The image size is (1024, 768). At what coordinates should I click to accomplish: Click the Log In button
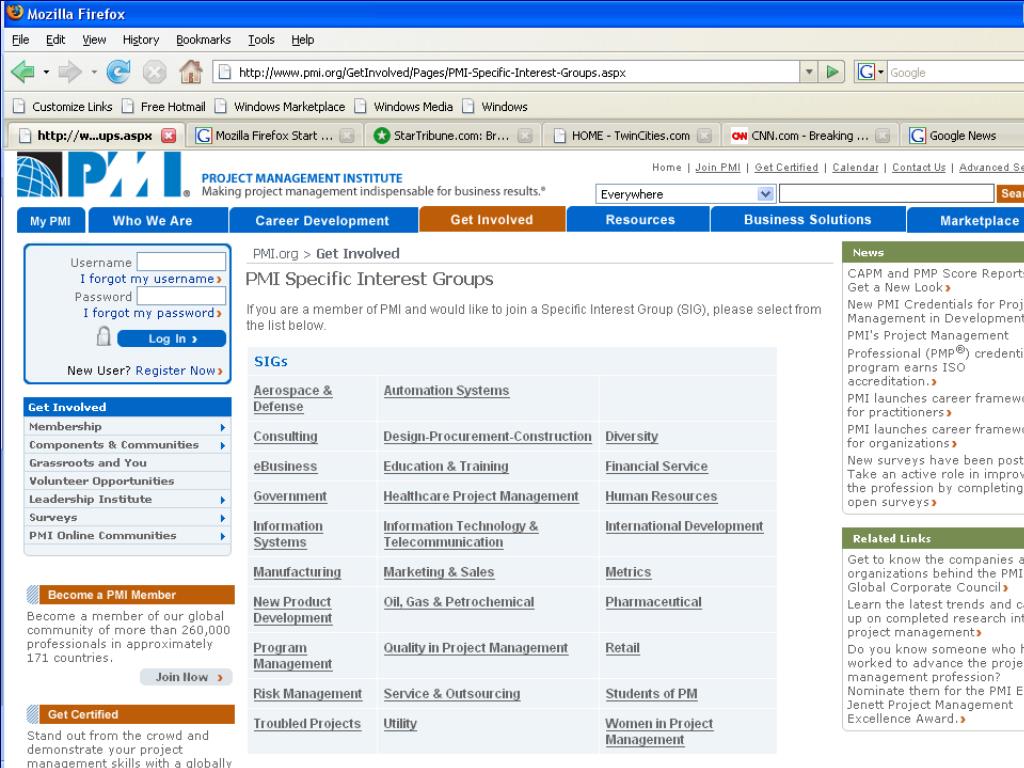click(x=172, y=338)
